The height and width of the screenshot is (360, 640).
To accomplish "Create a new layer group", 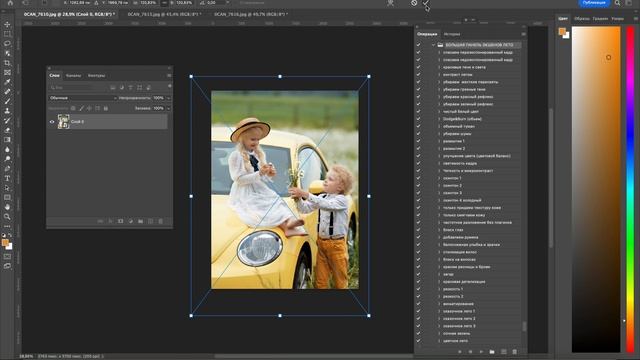I will tap(140, 221).
